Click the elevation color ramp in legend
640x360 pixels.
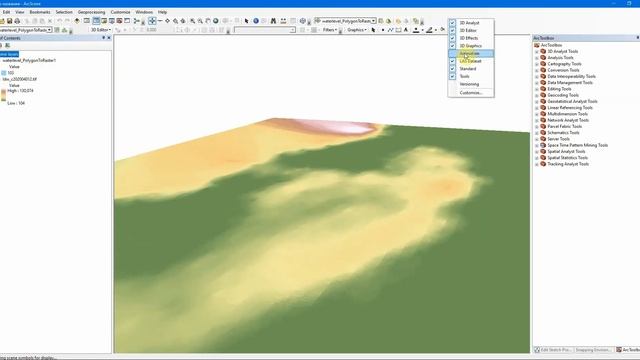coord(3,96)
